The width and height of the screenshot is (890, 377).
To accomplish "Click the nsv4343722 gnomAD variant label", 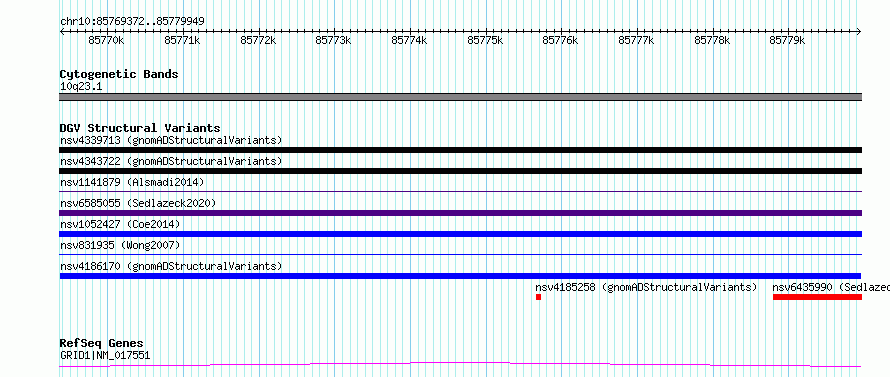I will [x=171, y=161].
